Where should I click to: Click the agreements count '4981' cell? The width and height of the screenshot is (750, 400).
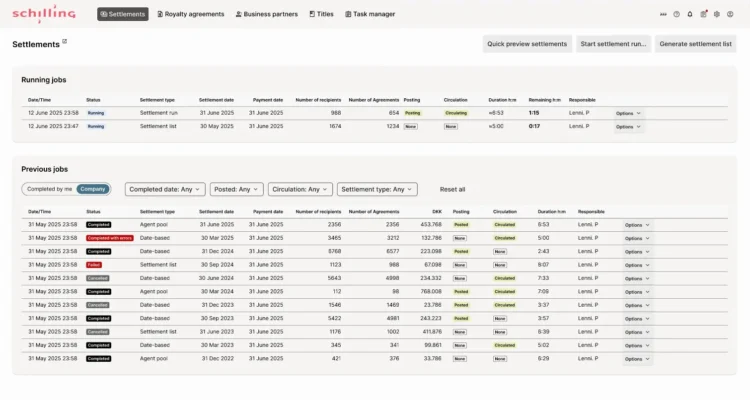(393, 318)
